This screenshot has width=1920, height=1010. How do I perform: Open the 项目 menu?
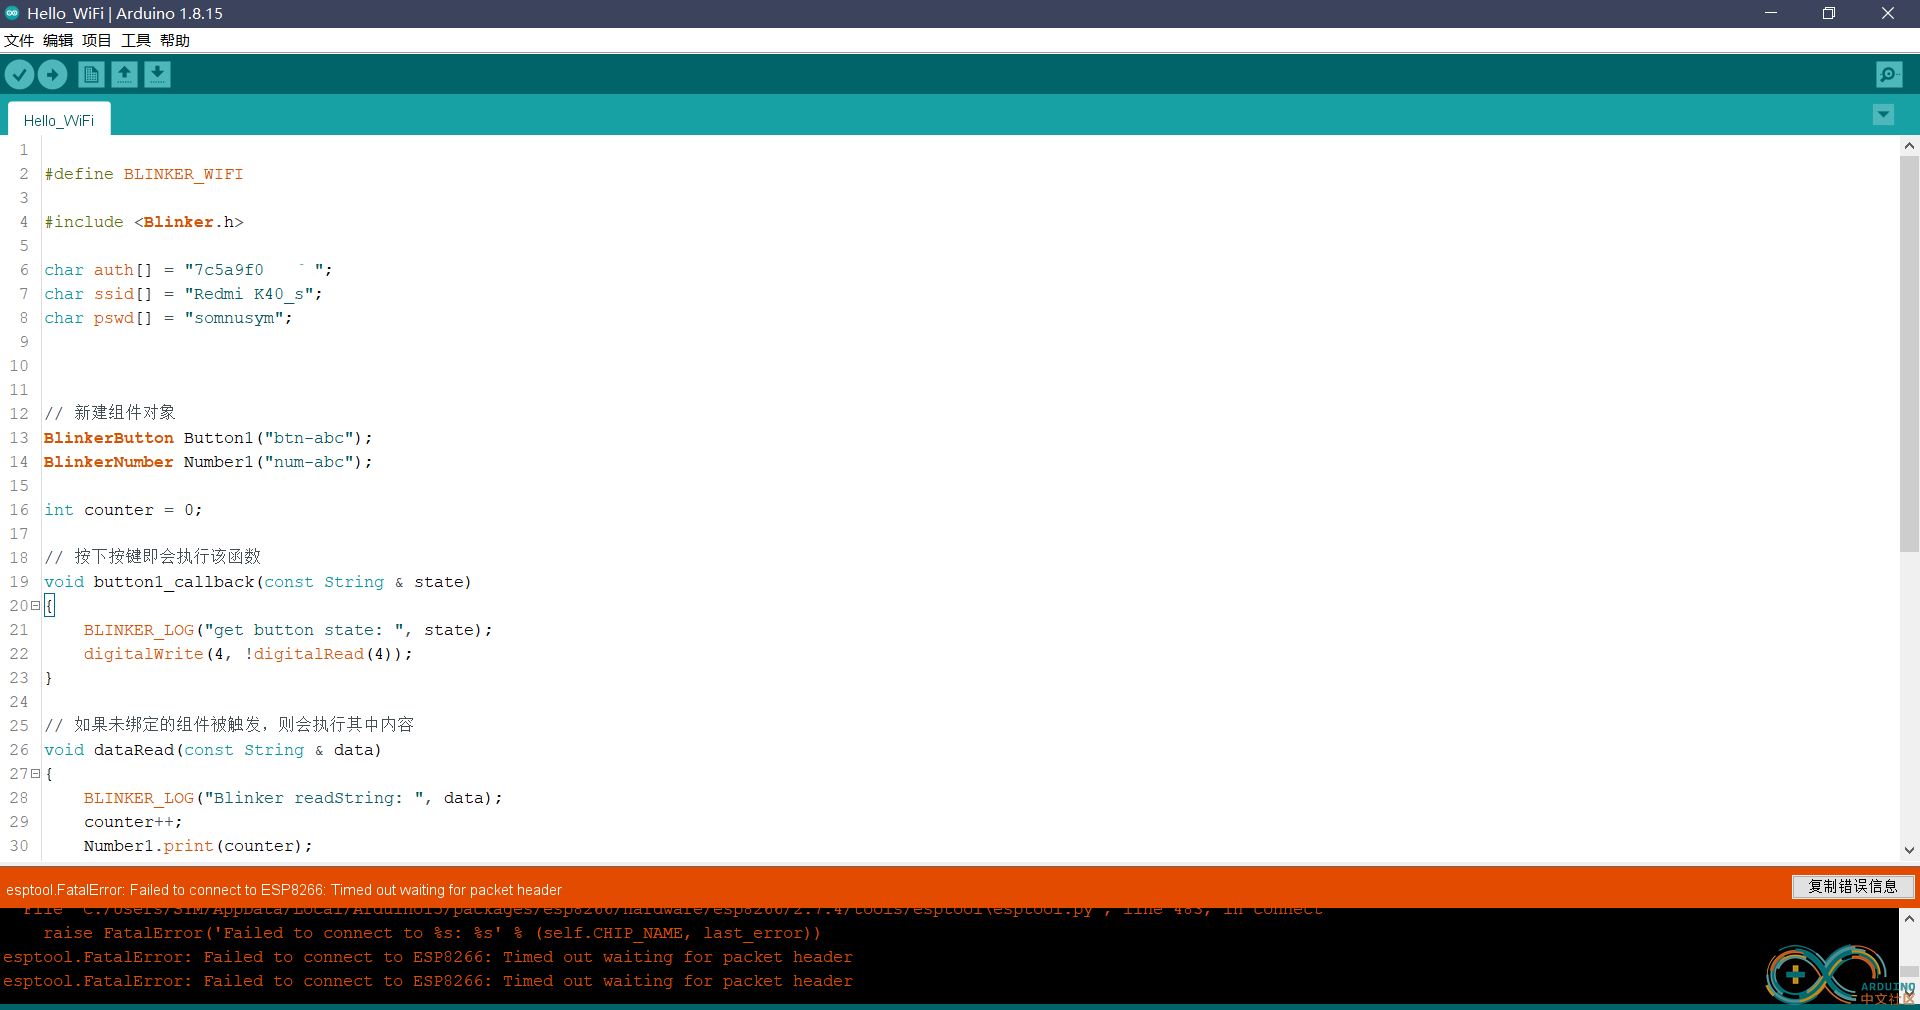point(97,41)
